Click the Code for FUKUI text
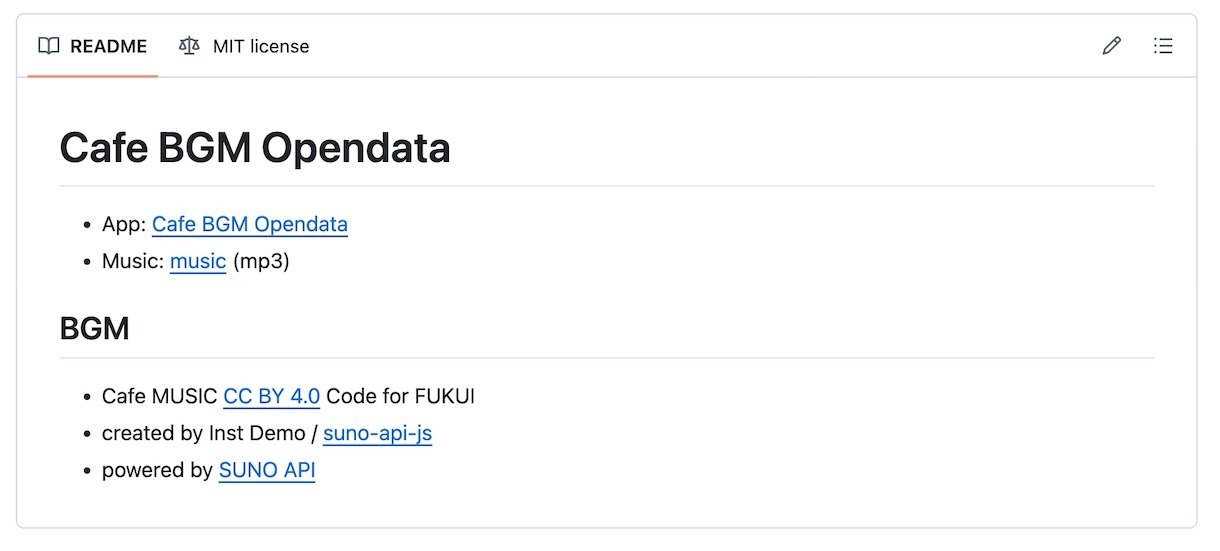Image resolution: width=1220 pixels, height=551 pixels. (x=400, y=396)
